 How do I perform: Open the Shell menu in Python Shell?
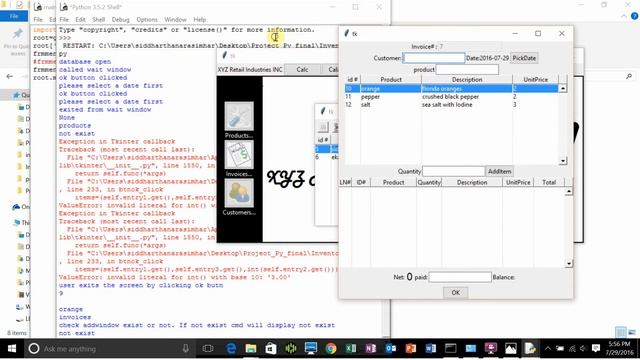coord(99,20)
